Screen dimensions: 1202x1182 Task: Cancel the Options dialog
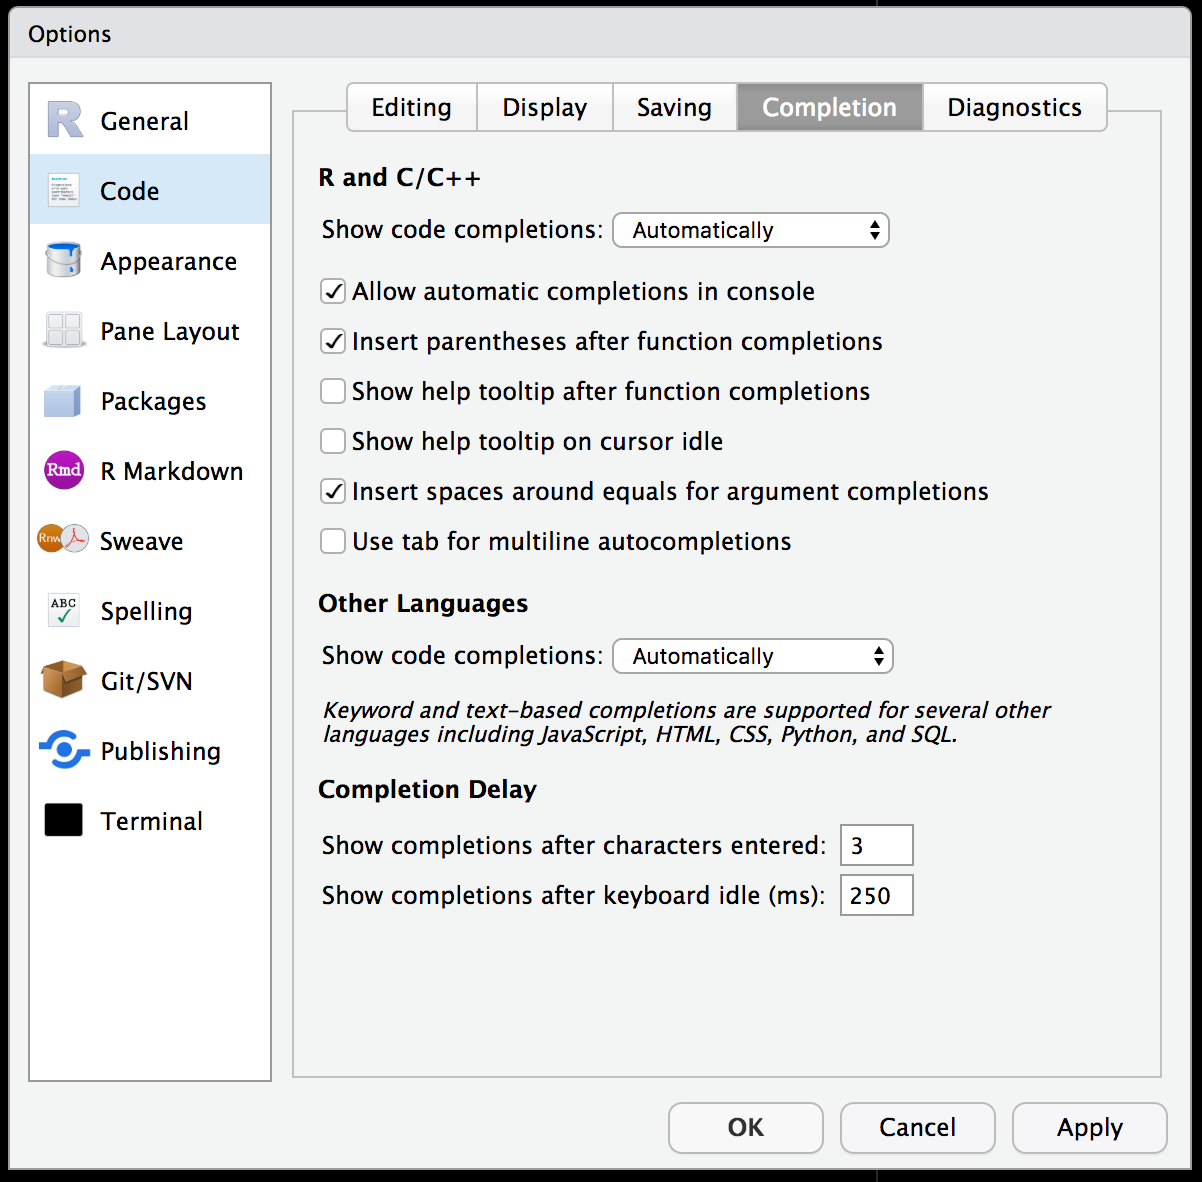coord(917,1128)
